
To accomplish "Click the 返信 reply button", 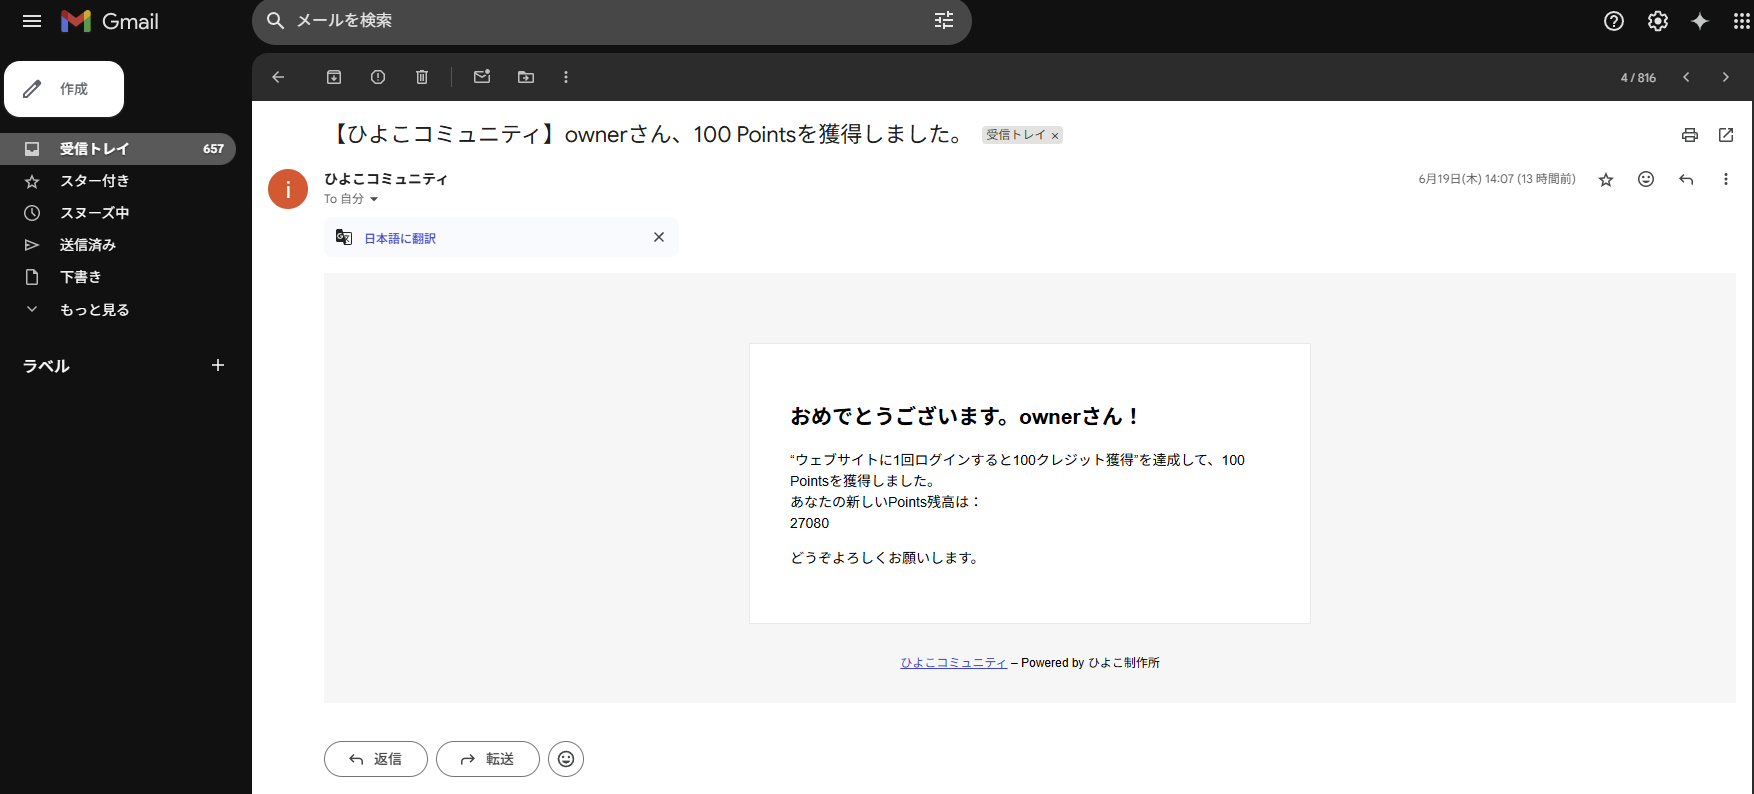I will click(376, 759).
